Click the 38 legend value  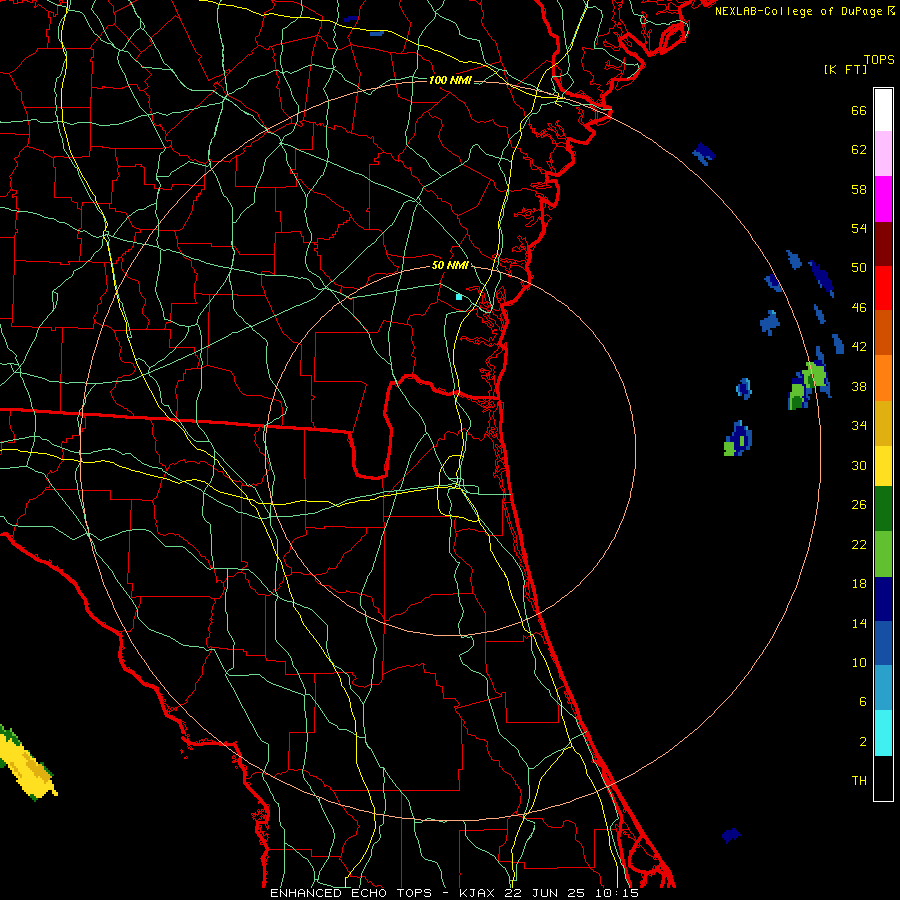point(859,387)
